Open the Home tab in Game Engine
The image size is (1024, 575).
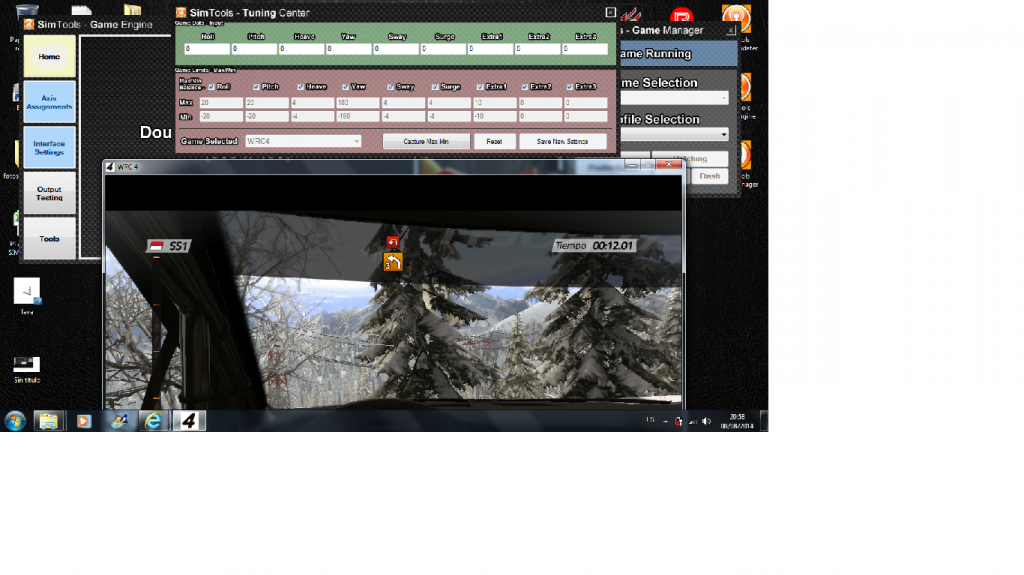coord(50,57)
